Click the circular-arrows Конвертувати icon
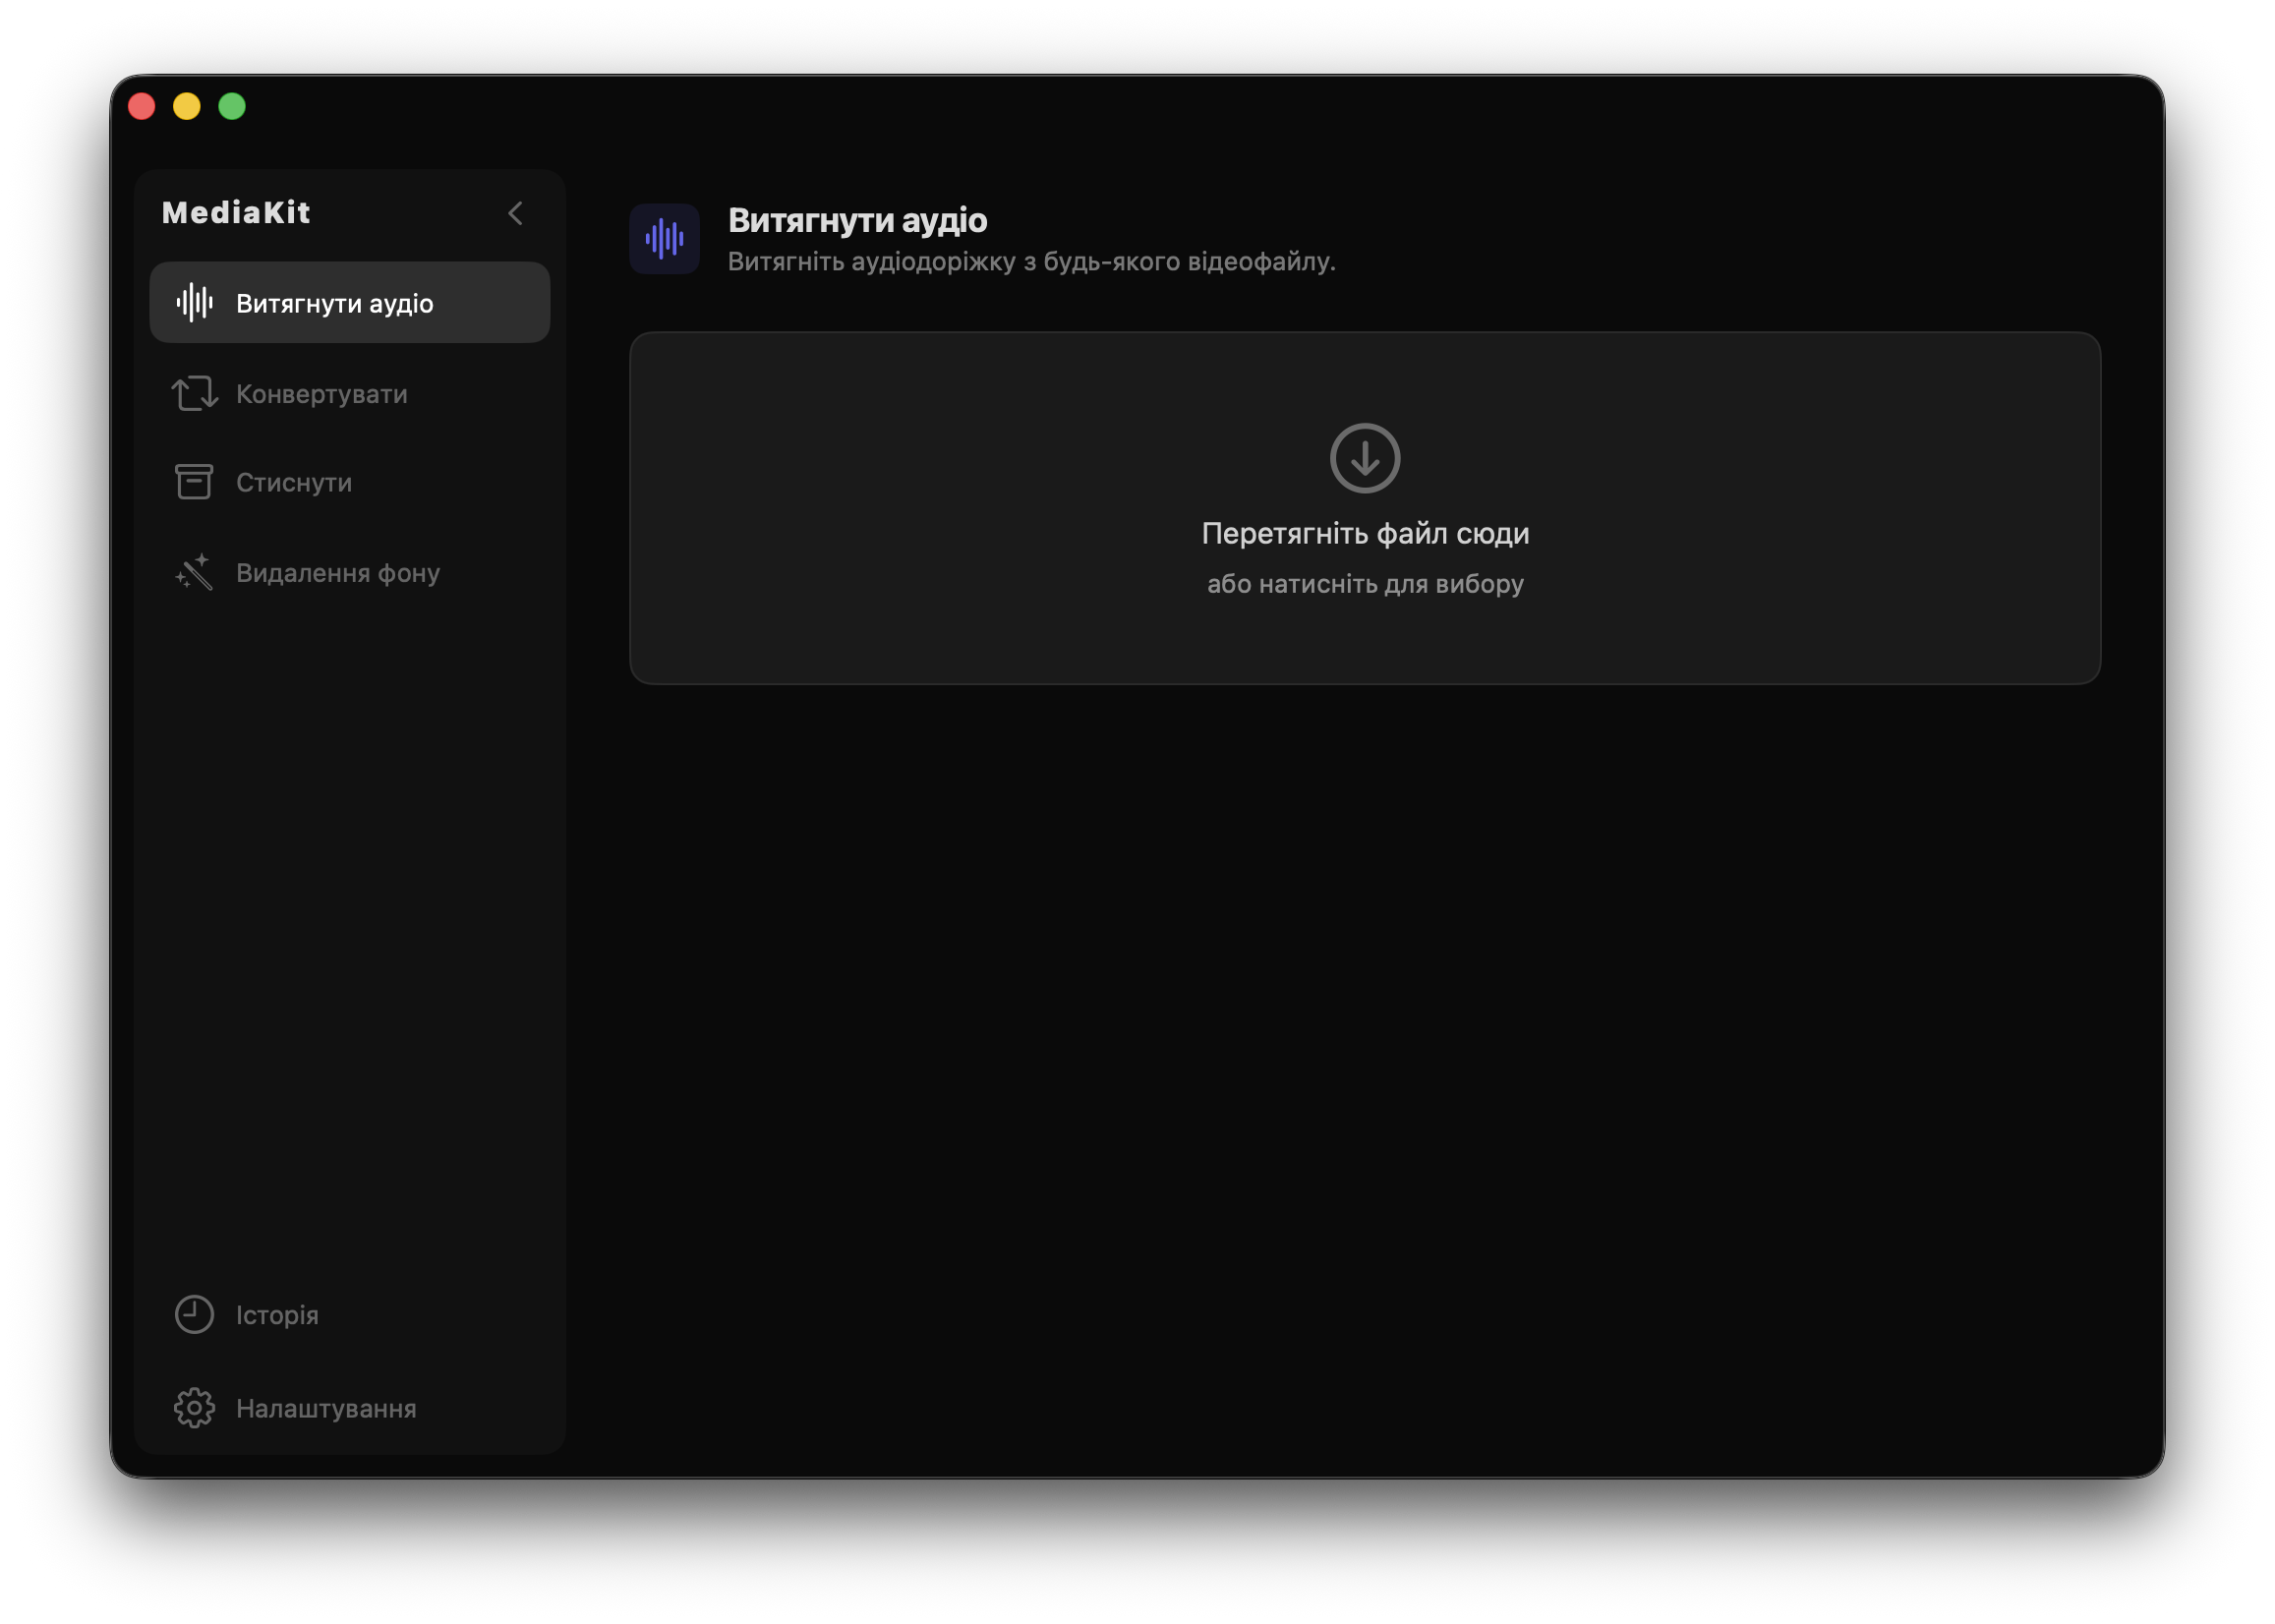 tap(194, 394)
